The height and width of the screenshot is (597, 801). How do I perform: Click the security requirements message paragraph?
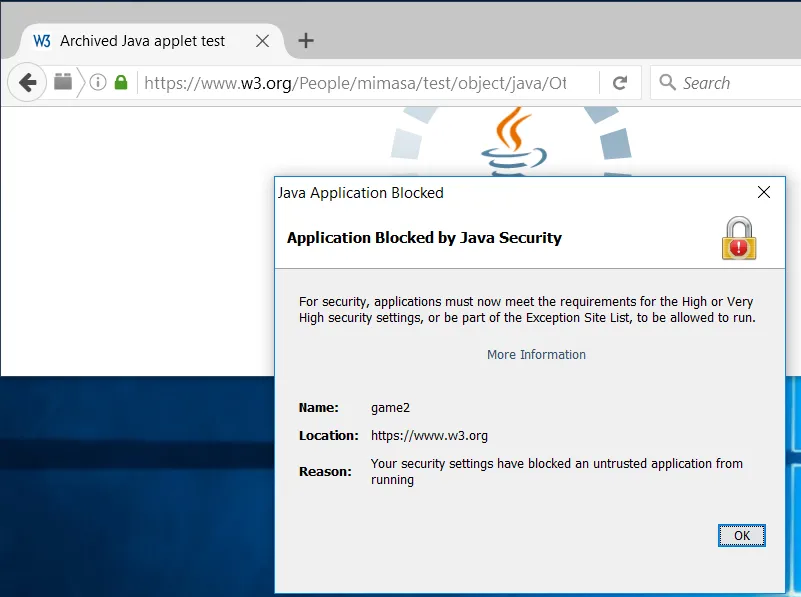click(527, 309)
